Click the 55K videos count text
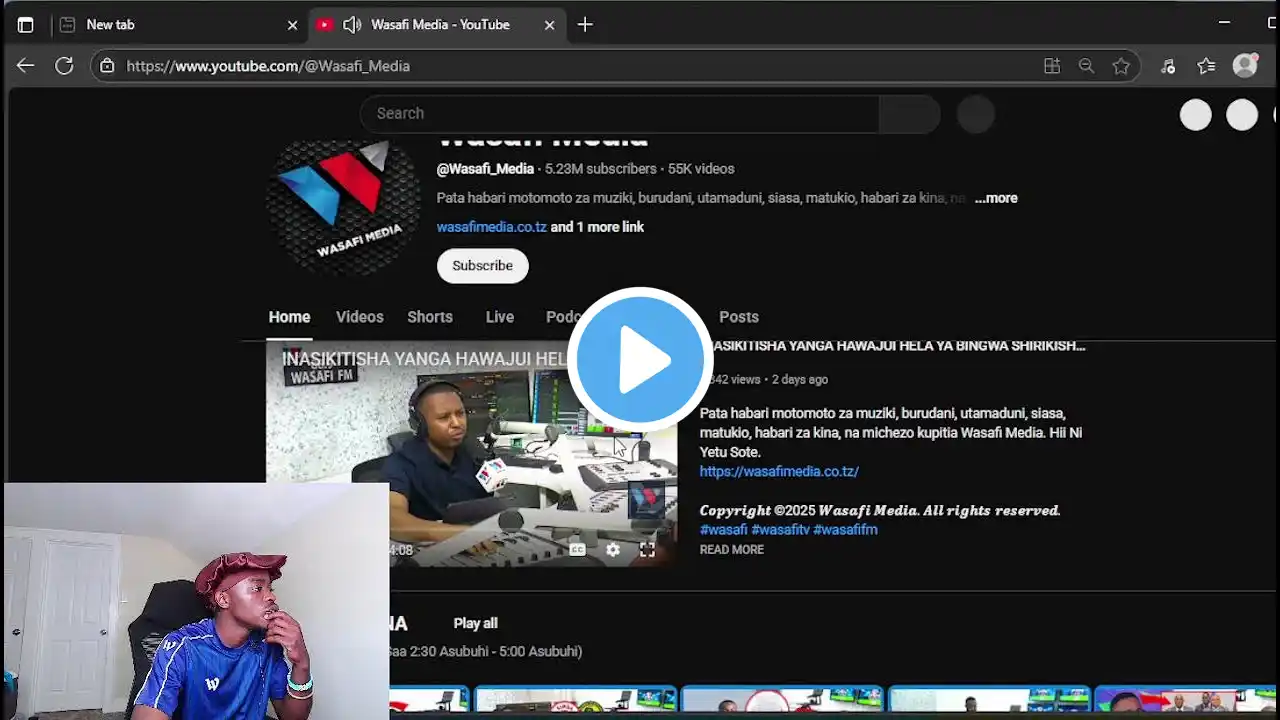This screenshot has width=1280, height=720. (701, 169)
